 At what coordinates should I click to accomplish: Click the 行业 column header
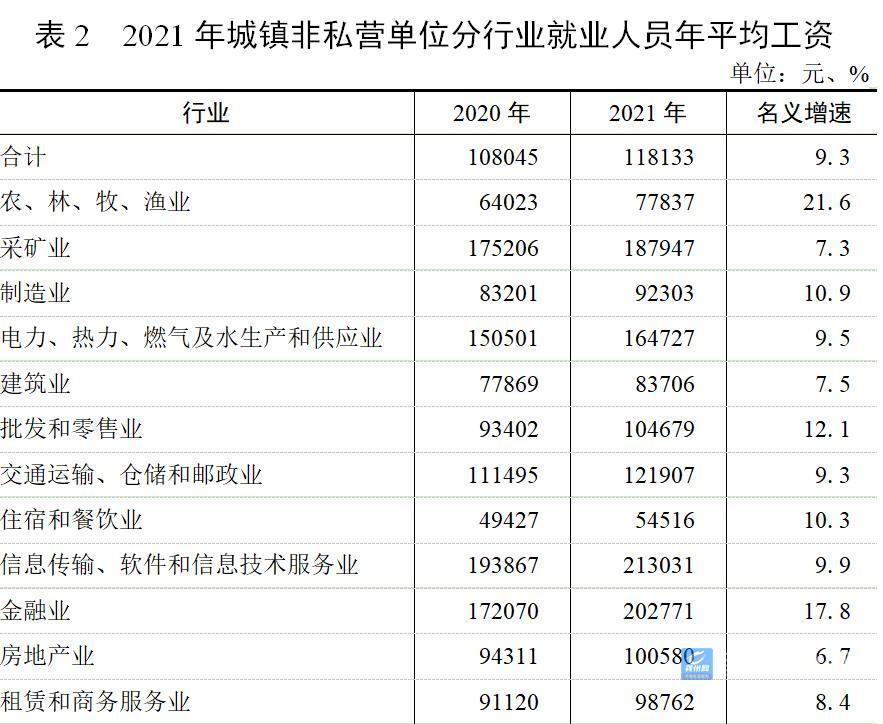(206, 113)
